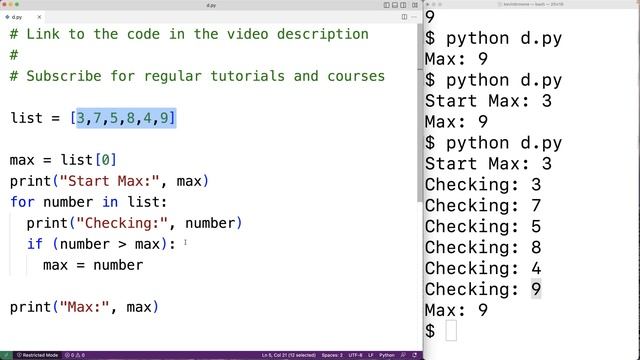Viewport: 640px width, 360px height.
Task: Click the print "Max:" code line
Action: point(84,307)
